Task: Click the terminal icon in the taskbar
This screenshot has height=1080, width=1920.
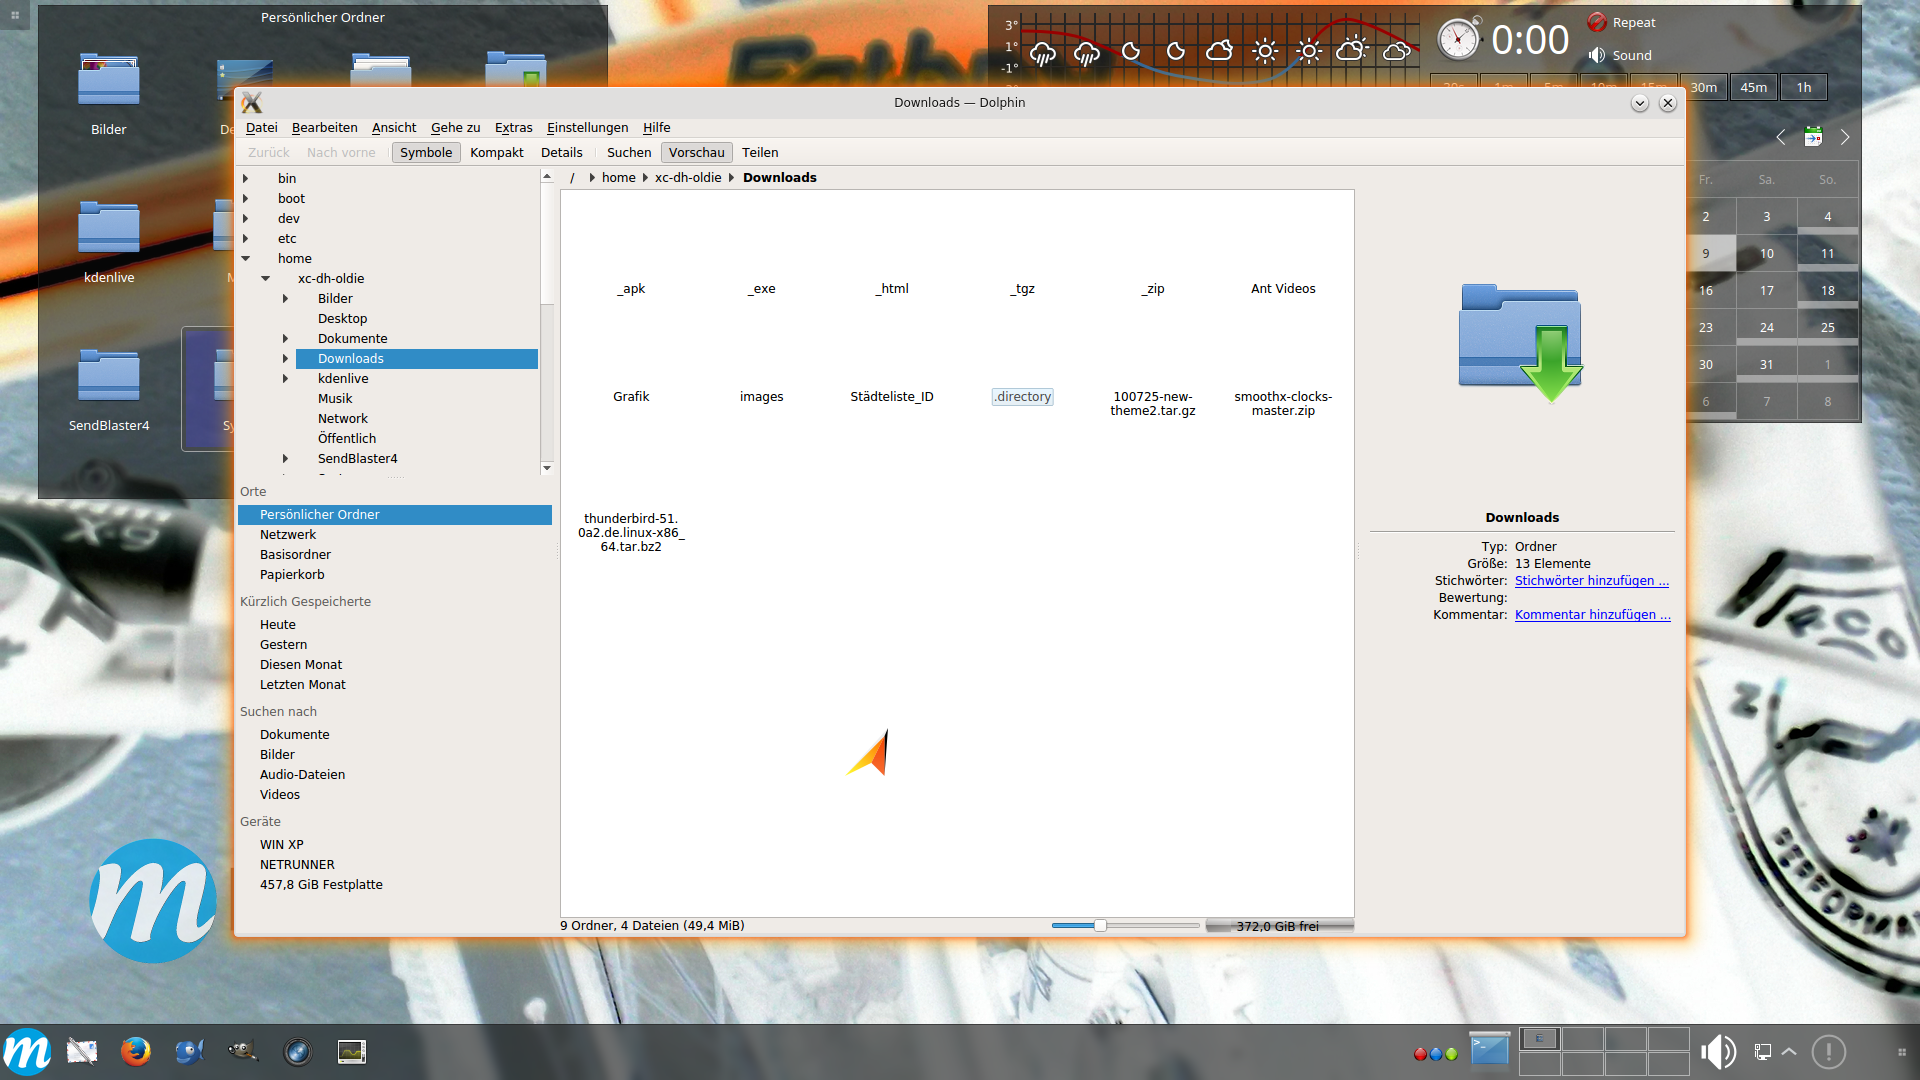Action: pyautogui.click(x=1489, y=1050)
